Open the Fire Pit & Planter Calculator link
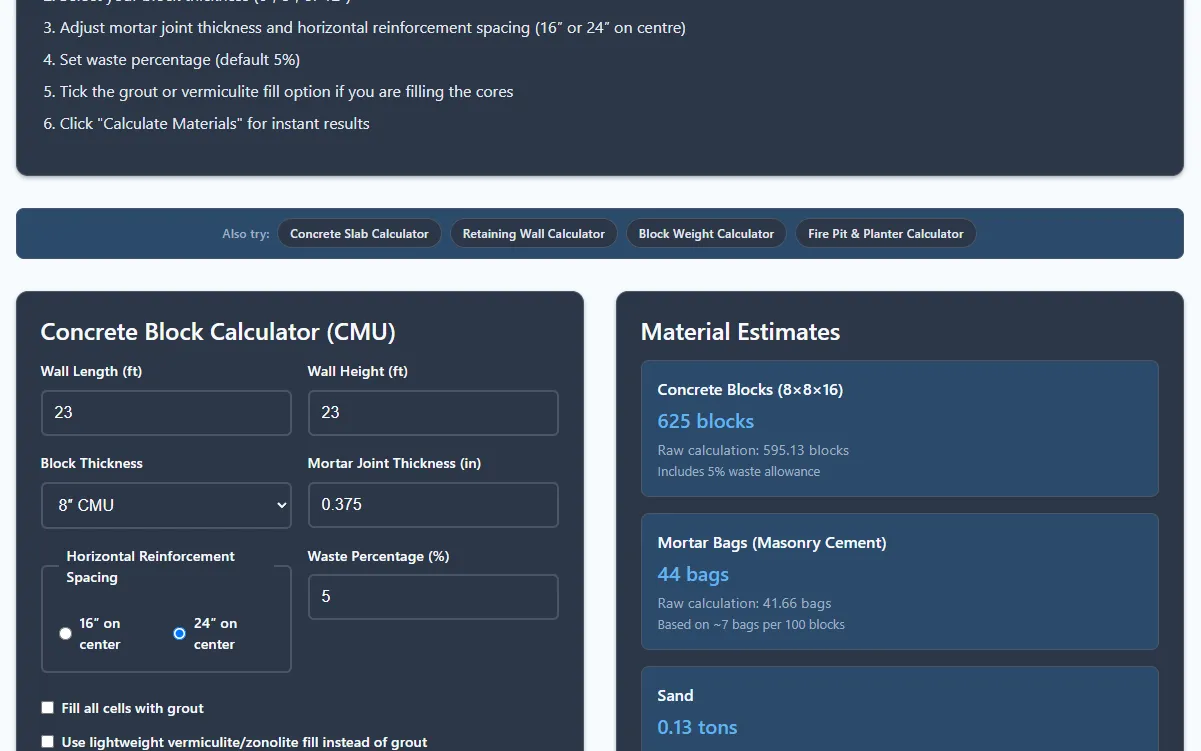This screenshot has width=1201, height=751. click(886, 234)
